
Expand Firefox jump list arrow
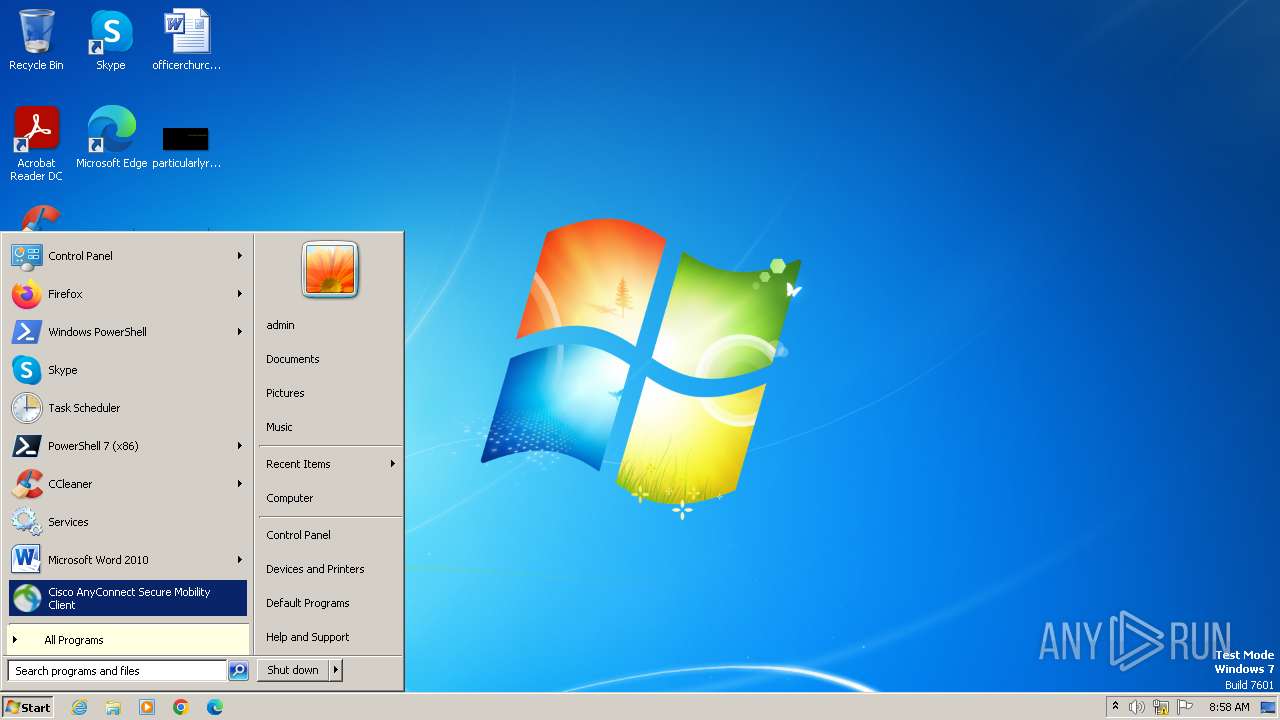(239, 294)
